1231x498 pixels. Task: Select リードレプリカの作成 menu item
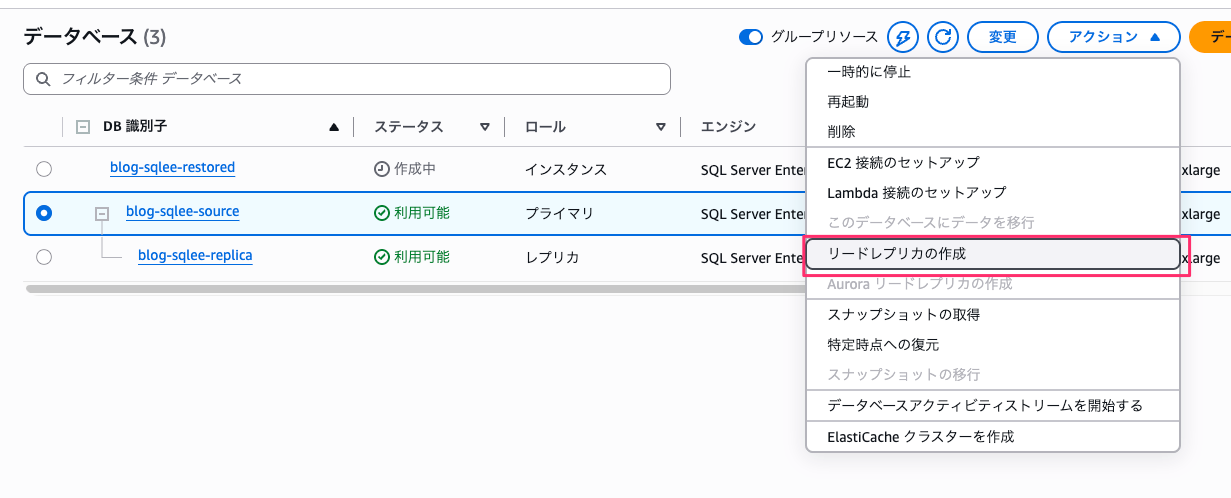point(993,254)
